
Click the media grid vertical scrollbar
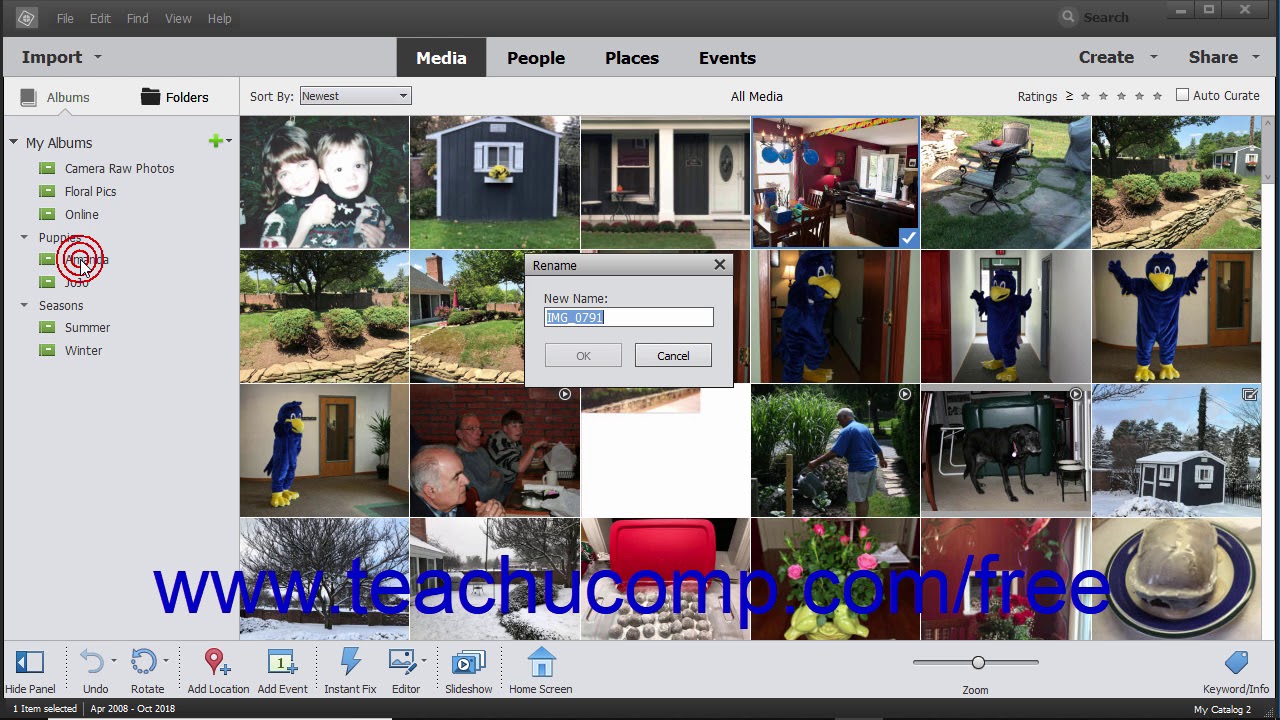1270,378
